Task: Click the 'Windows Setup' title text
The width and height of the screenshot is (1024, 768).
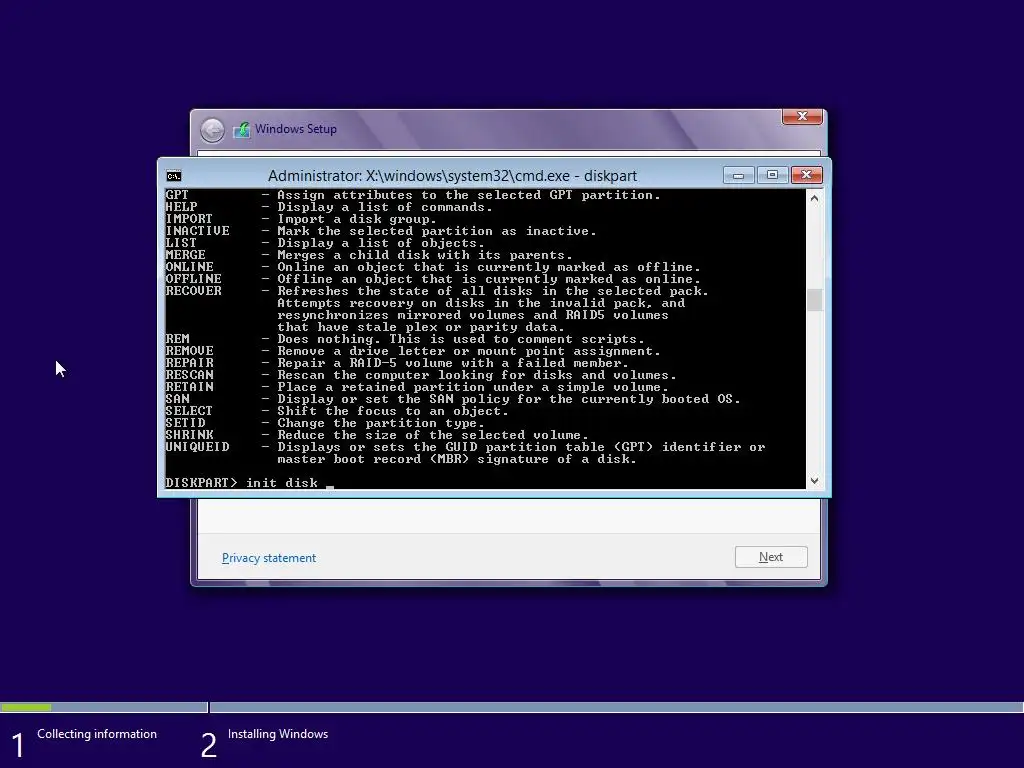Action: (296, 129)
